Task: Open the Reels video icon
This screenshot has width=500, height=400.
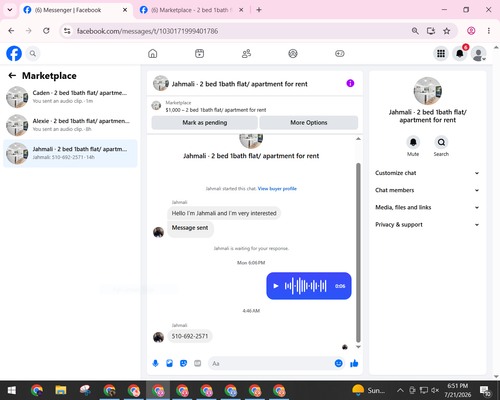Action: [x=199, y=53]
